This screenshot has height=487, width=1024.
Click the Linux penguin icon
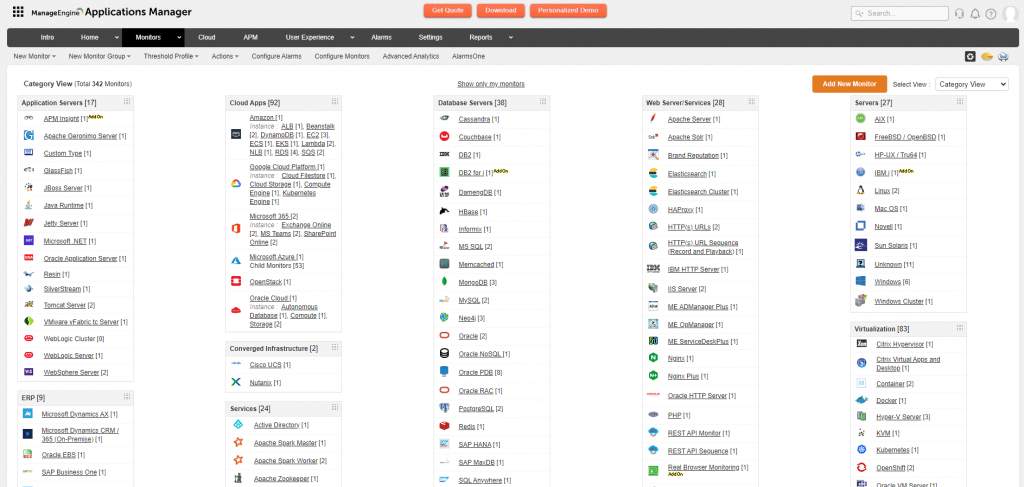coord(861,191)
